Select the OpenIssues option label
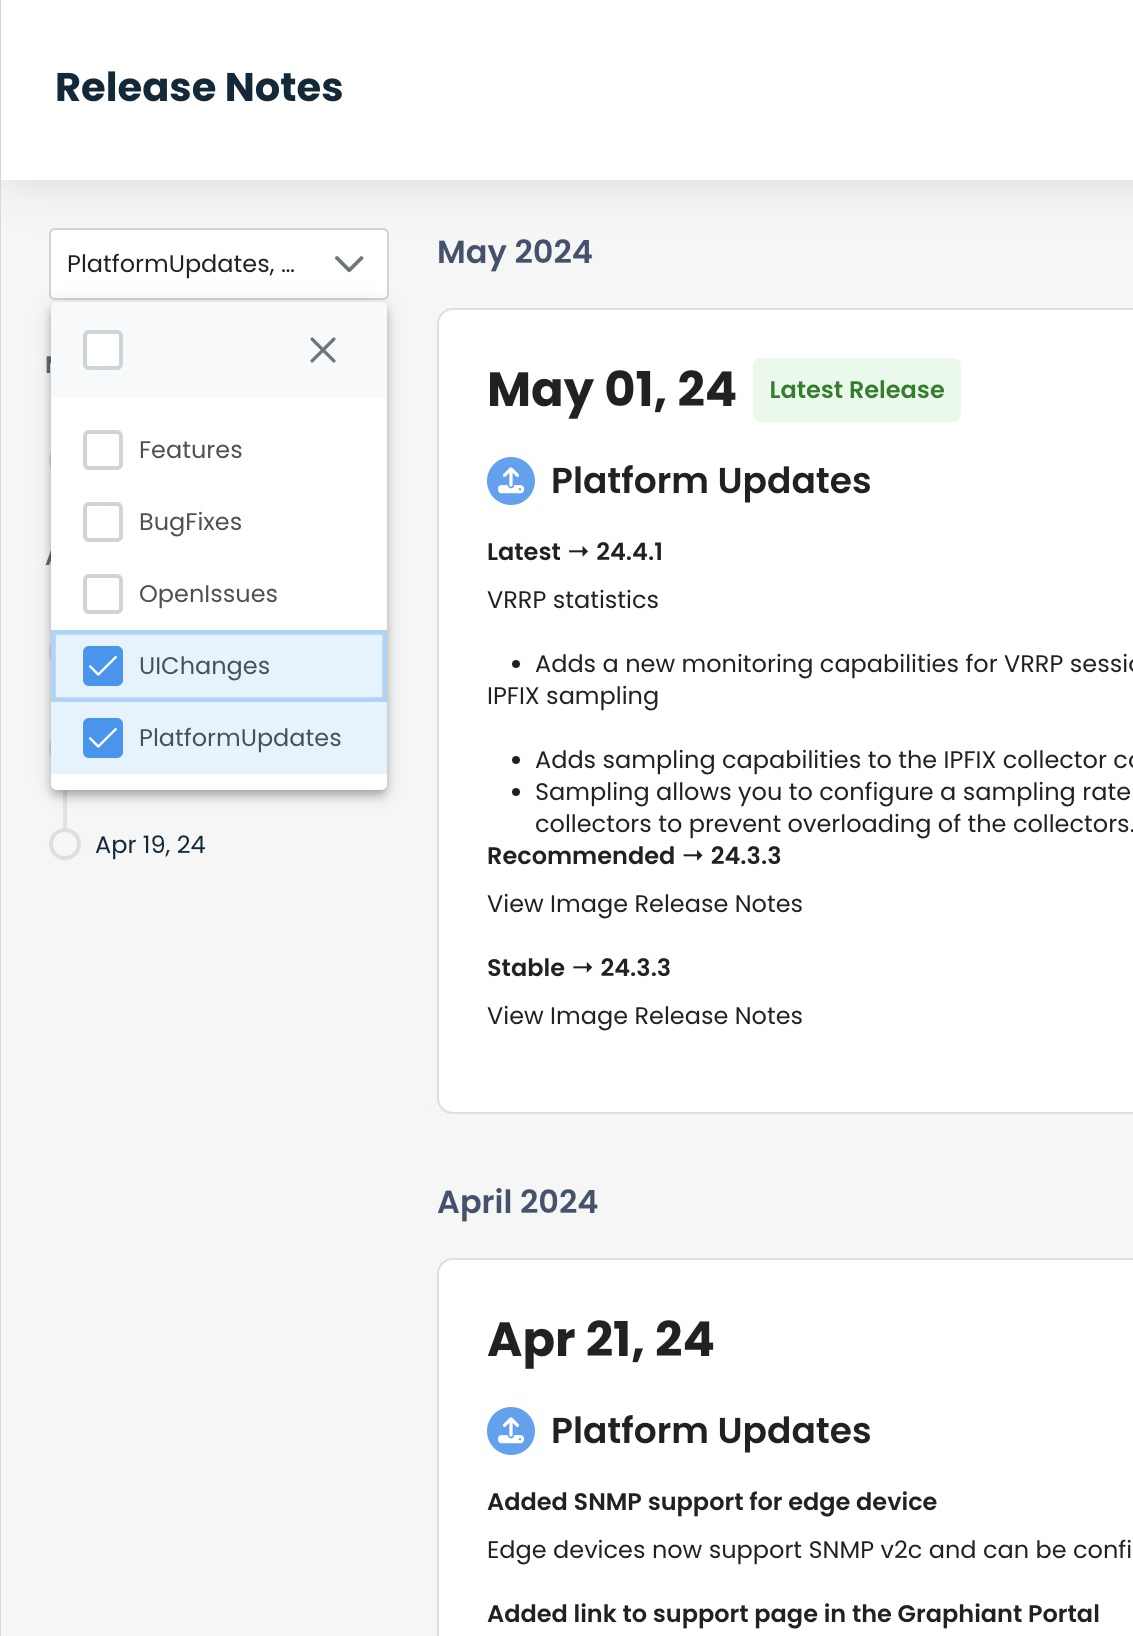This screenshot has width=1133, height=1636. (208, 594)
